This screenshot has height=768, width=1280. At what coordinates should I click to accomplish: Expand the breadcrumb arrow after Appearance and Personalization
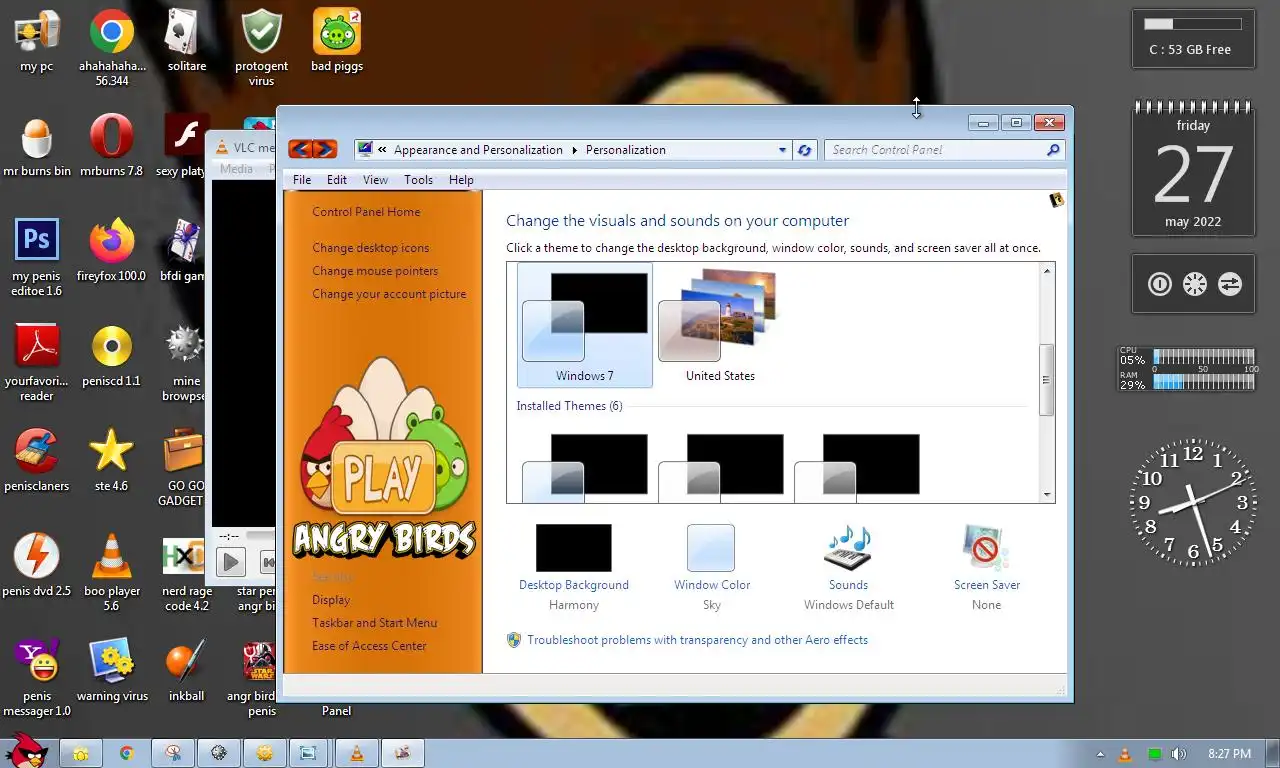[575, 150]
